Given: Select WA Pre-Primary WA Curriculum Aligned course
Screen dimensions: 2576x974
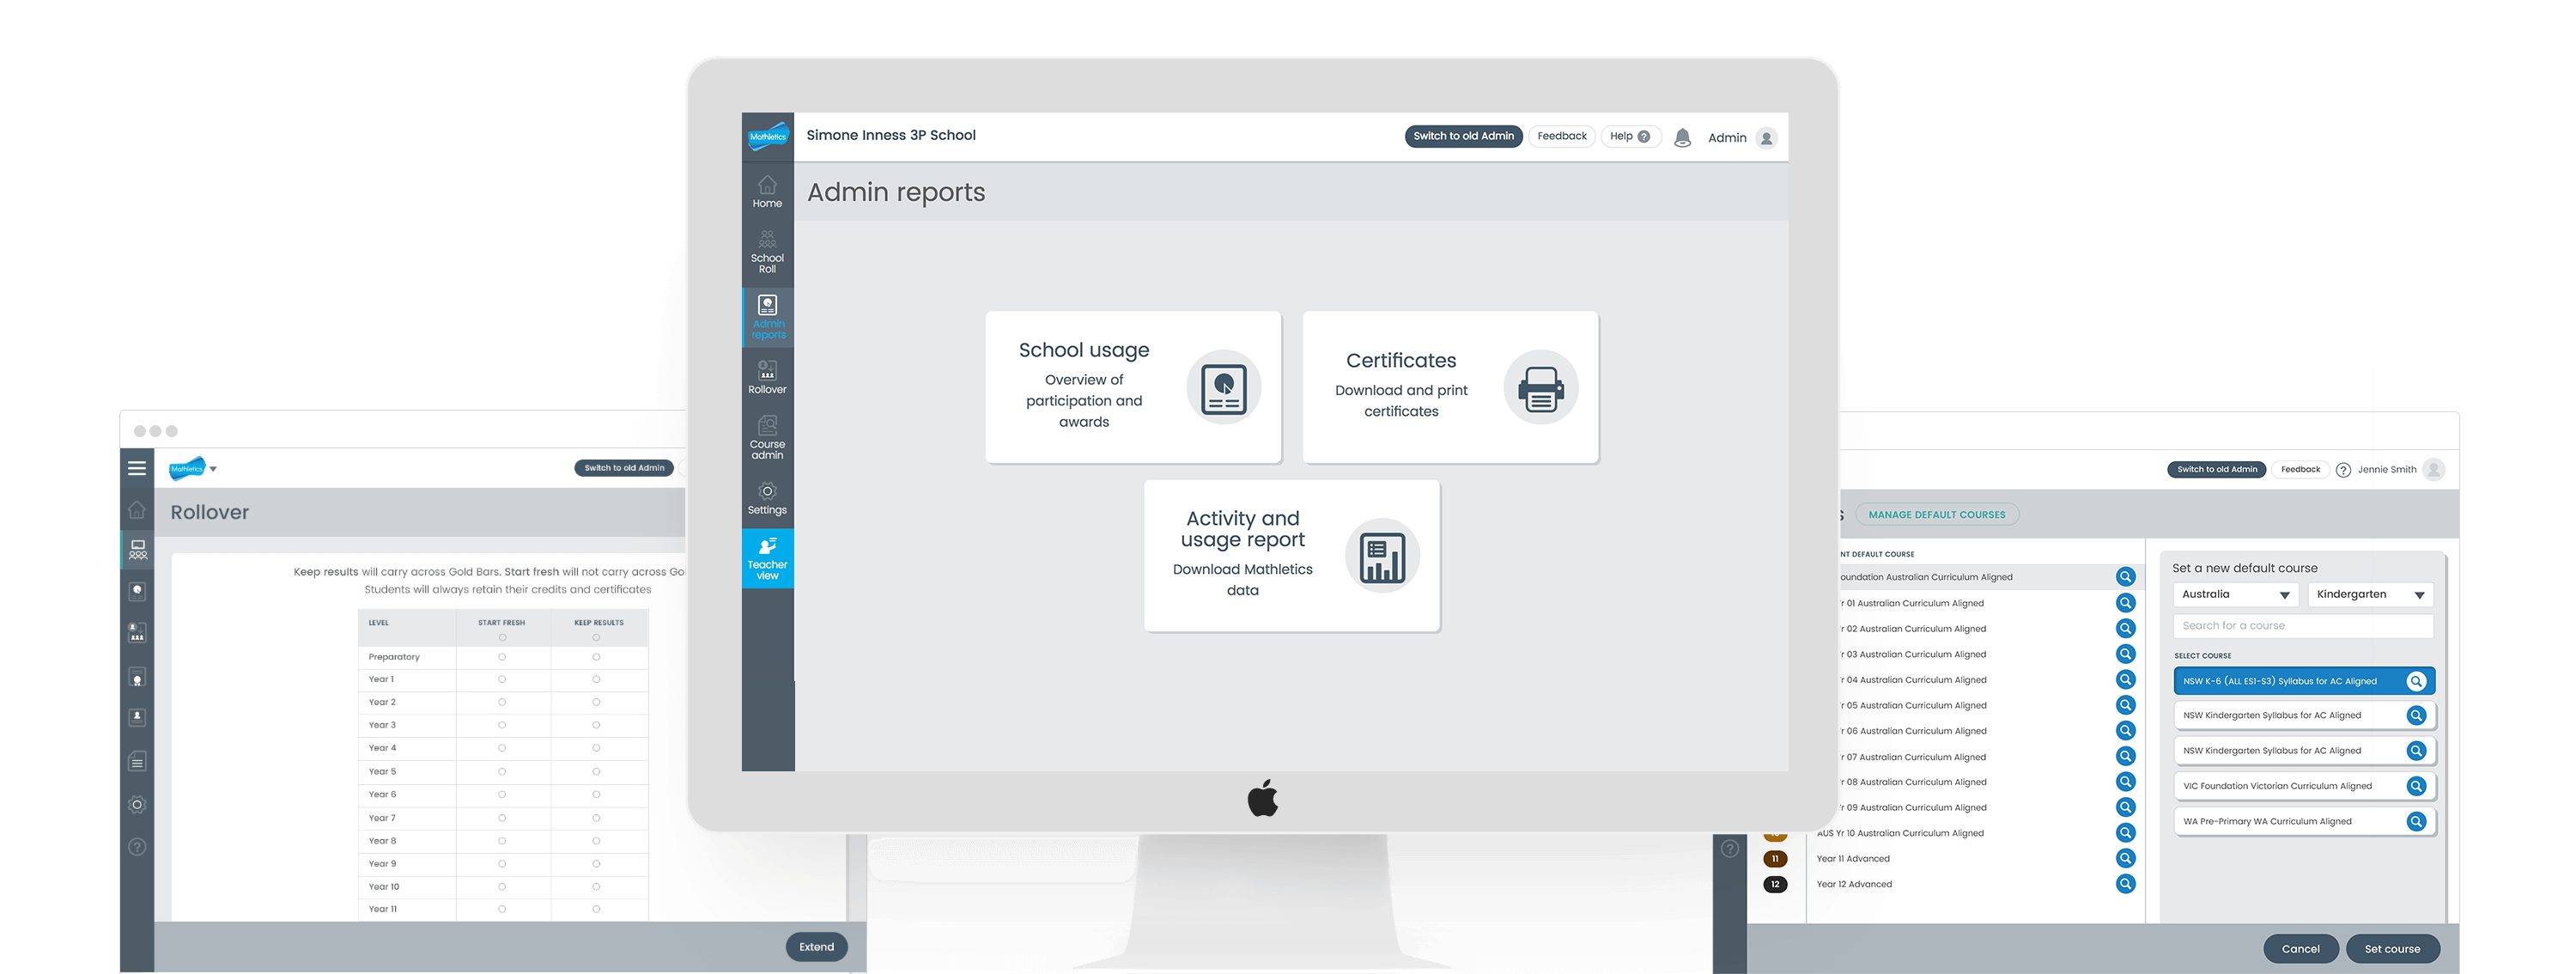Looking at the screenshot, I should click(x=2304, y=821).
